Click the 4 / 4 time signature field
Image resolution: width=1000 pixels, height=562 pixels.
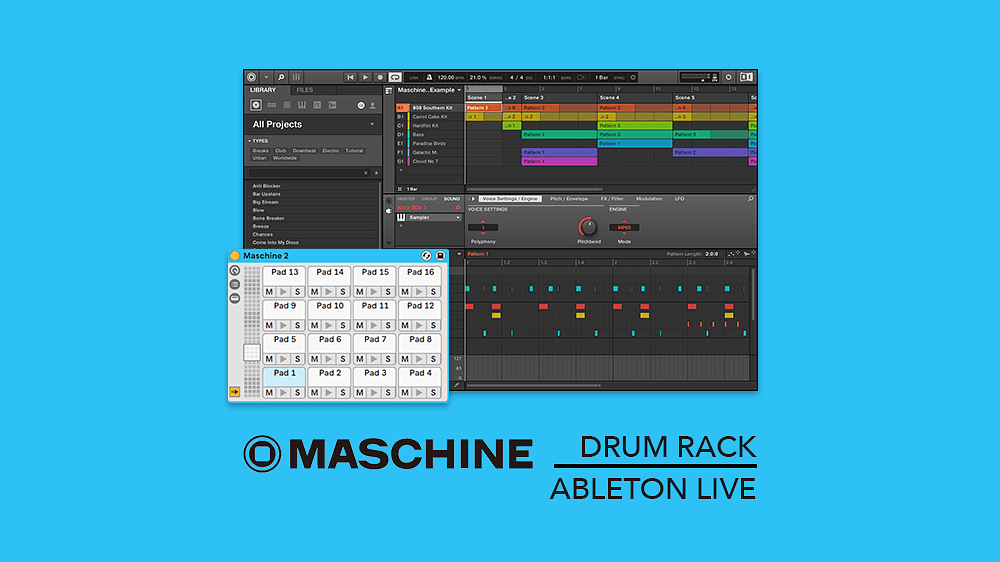pos(516,78)
